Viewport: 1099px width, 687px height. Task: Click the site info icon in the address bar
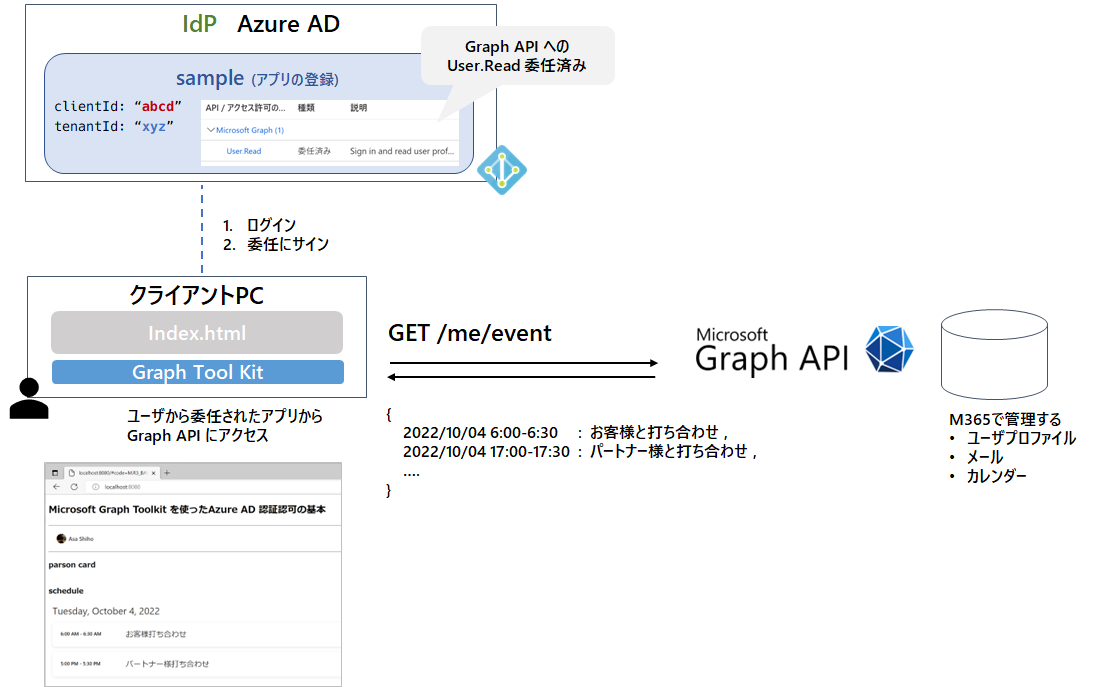(x=95, y=487)
